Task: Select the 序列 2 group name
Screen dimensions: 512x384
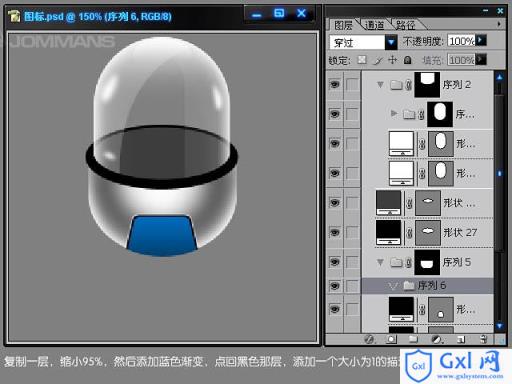Action: pos(457,85)
